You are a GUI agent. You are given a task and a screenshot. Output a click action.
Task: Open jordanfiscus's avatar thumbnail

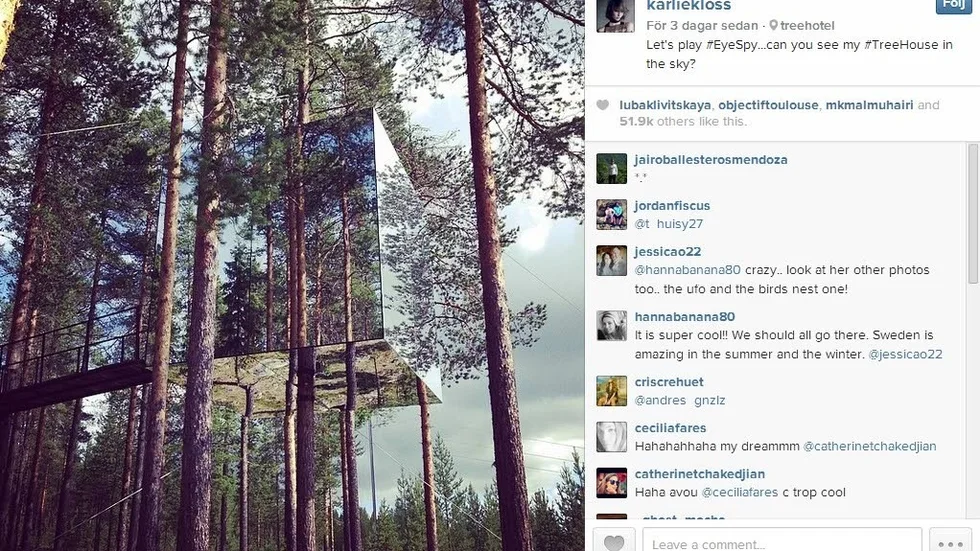[611, 214]
